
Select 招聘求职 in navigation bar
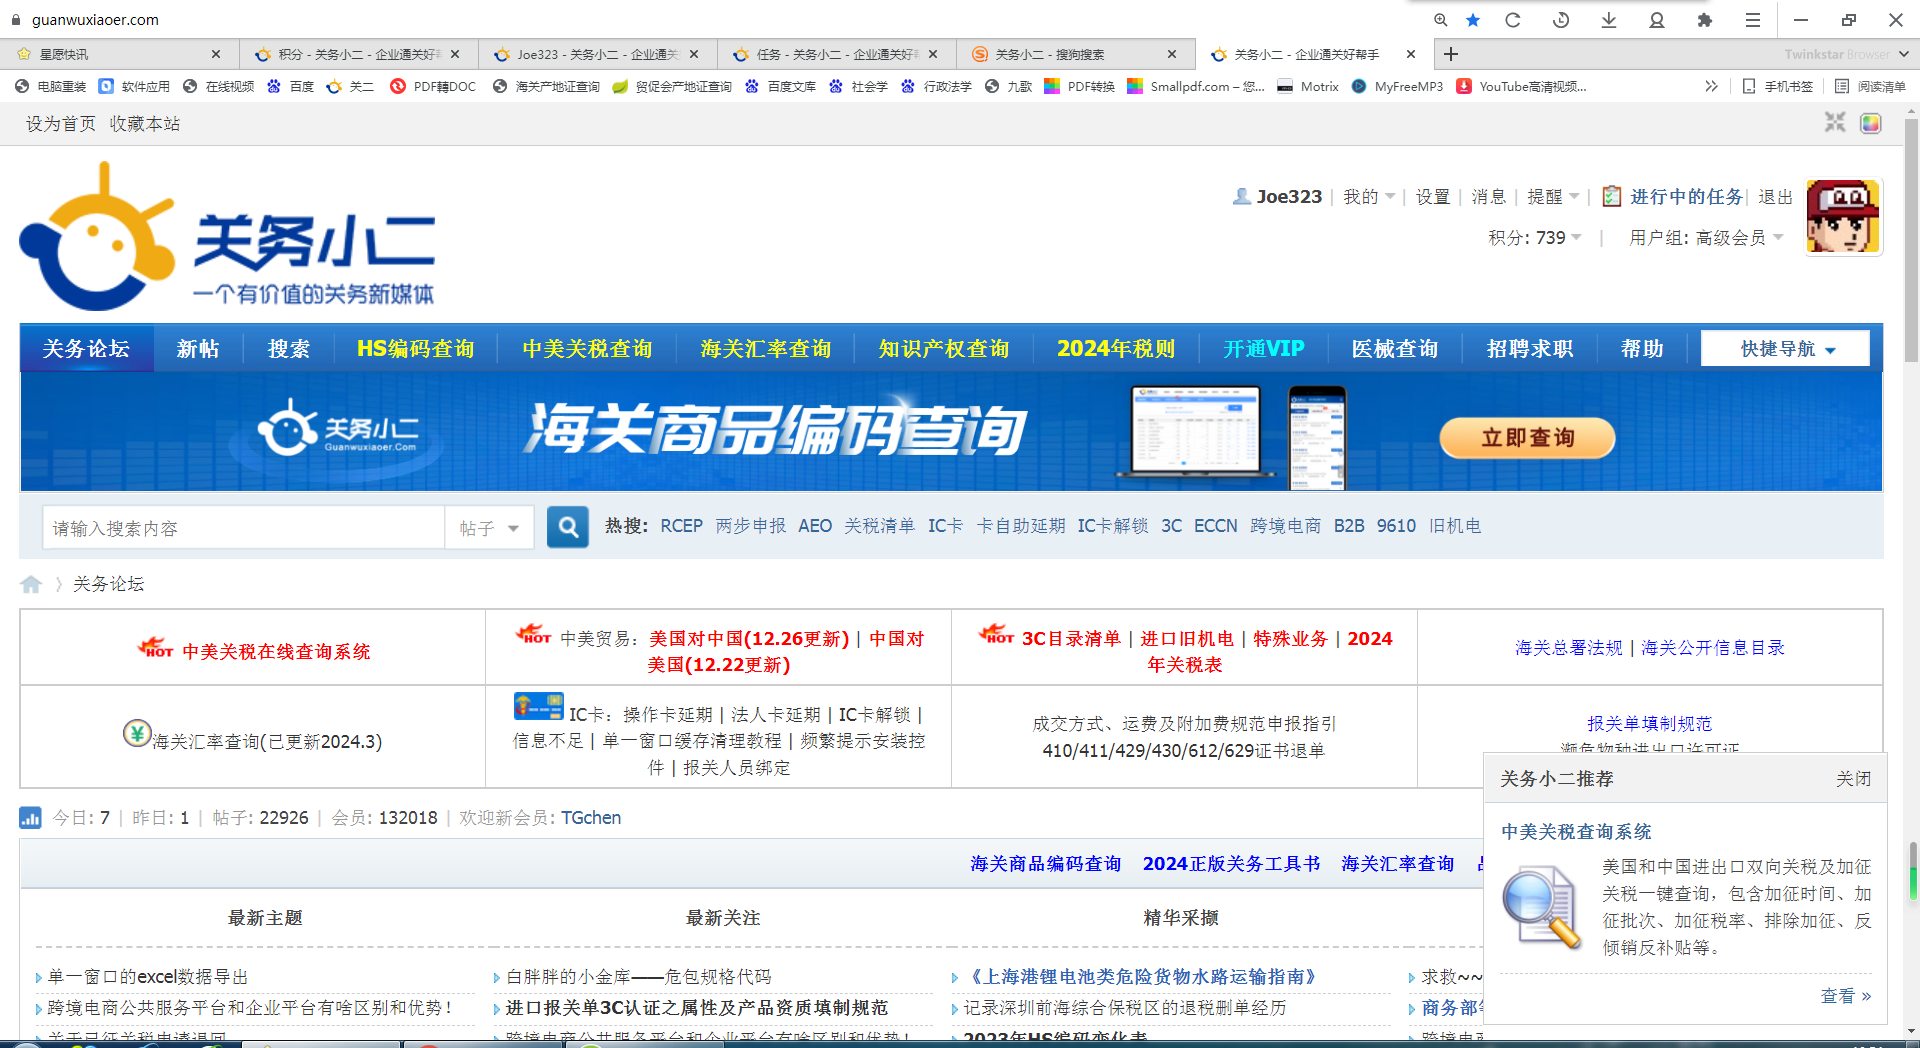click(1529, 349)
